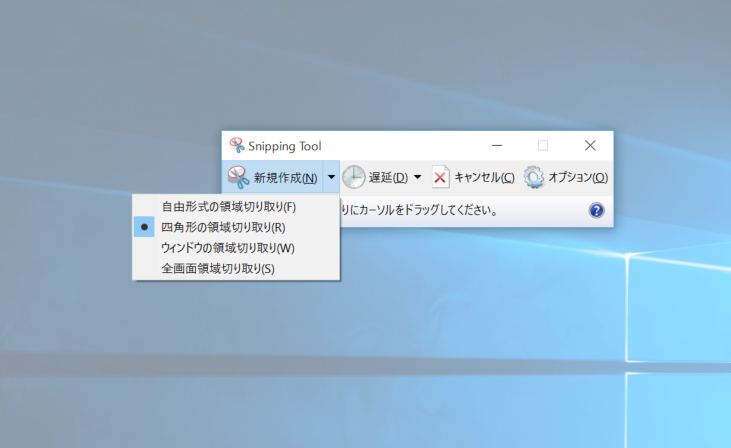Image resolution: width=731 pixels, height=448 pixels.
Task: Expand the dropdown arrow beside 新規作成(N)
Action: [x=331, y=177]
